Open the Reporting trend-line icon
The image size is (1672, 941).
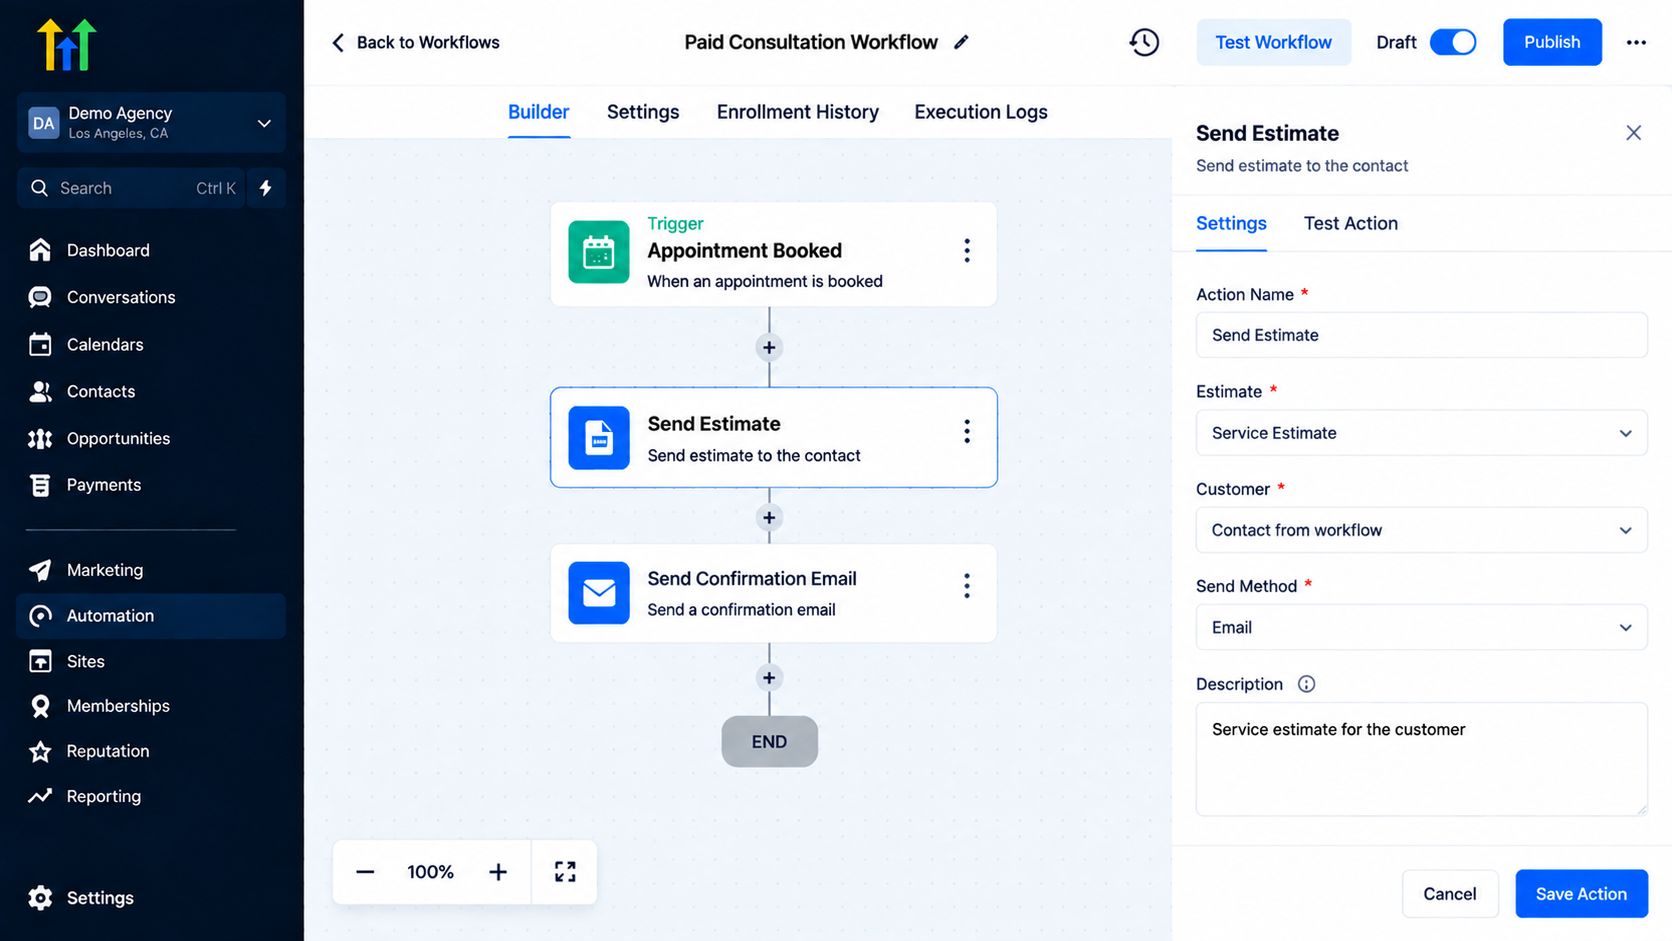click(x=40, y=796)
